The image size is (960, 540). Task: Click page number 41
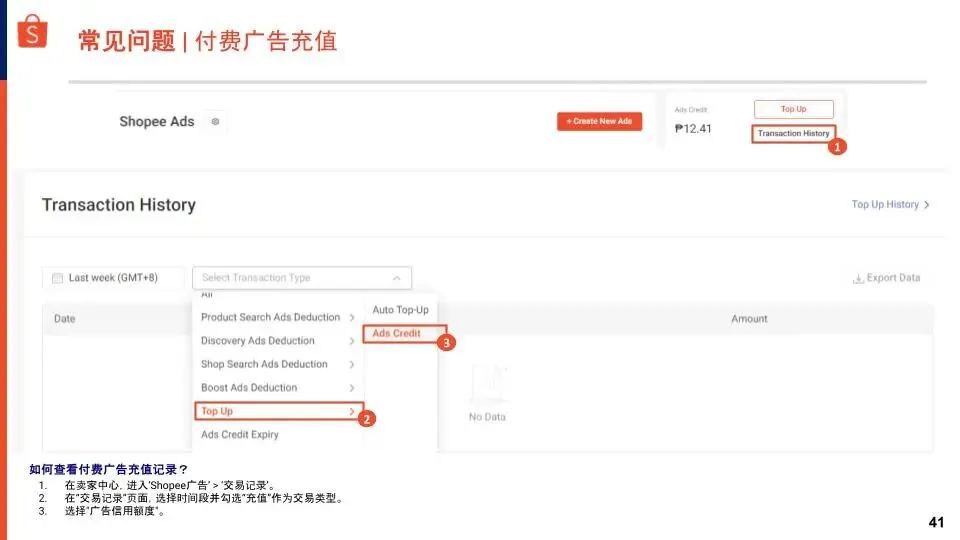936,522
